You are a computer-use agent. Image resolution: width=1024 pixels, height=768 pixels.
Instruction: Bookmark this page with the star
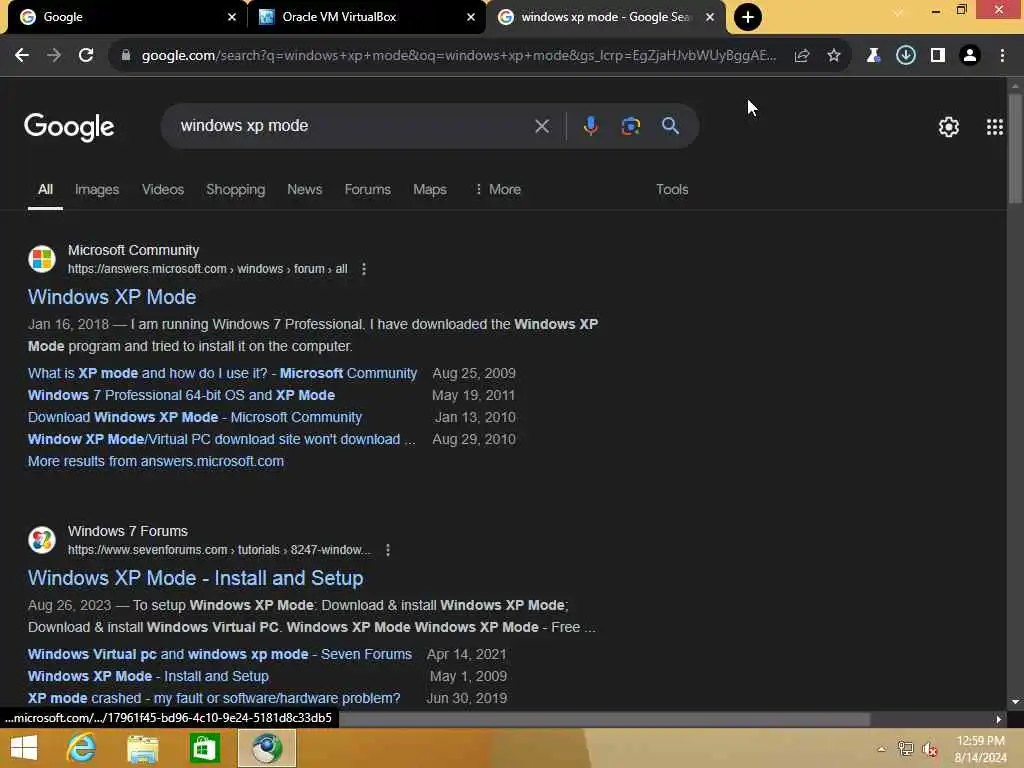point(834,56)
